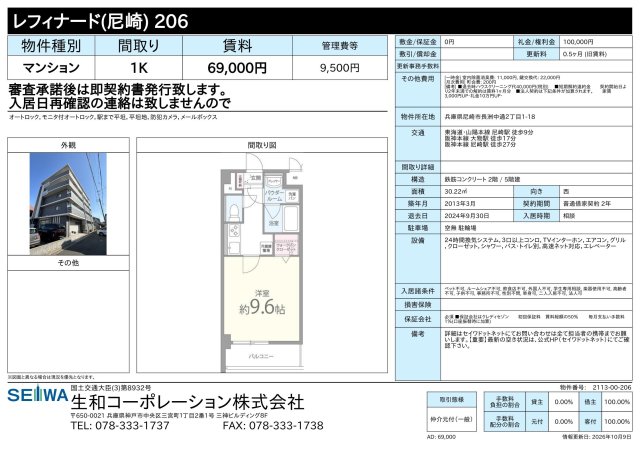
Task: Select the management fee 9,500円
Action: (x=340, y=68)
